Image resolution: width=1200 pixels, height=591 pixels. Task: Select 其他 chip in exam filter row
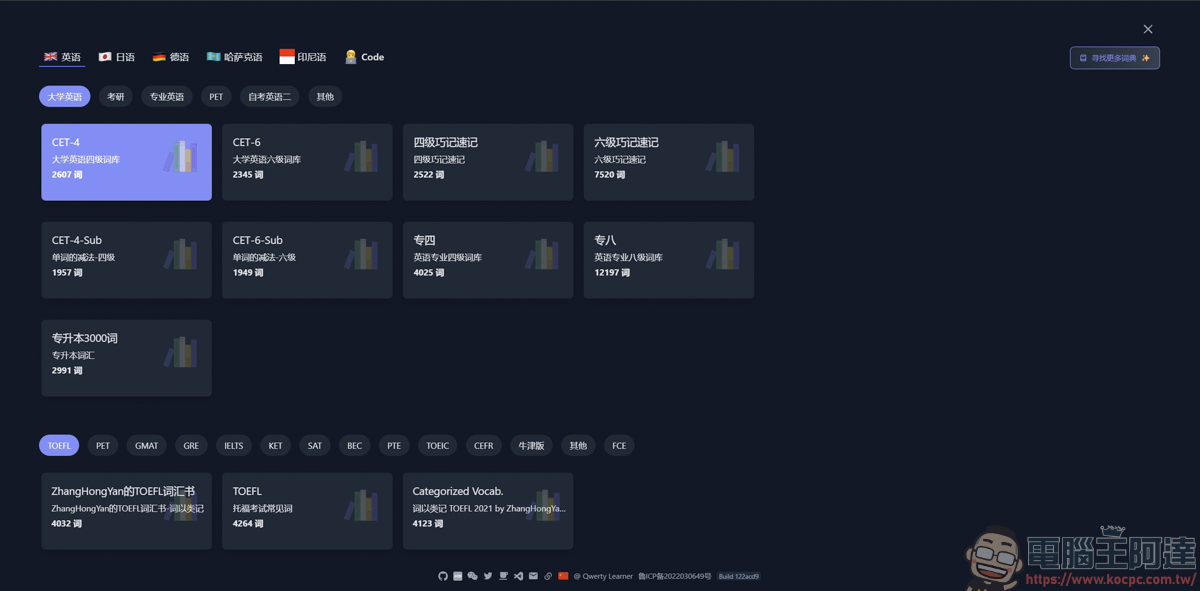[578, 446]
